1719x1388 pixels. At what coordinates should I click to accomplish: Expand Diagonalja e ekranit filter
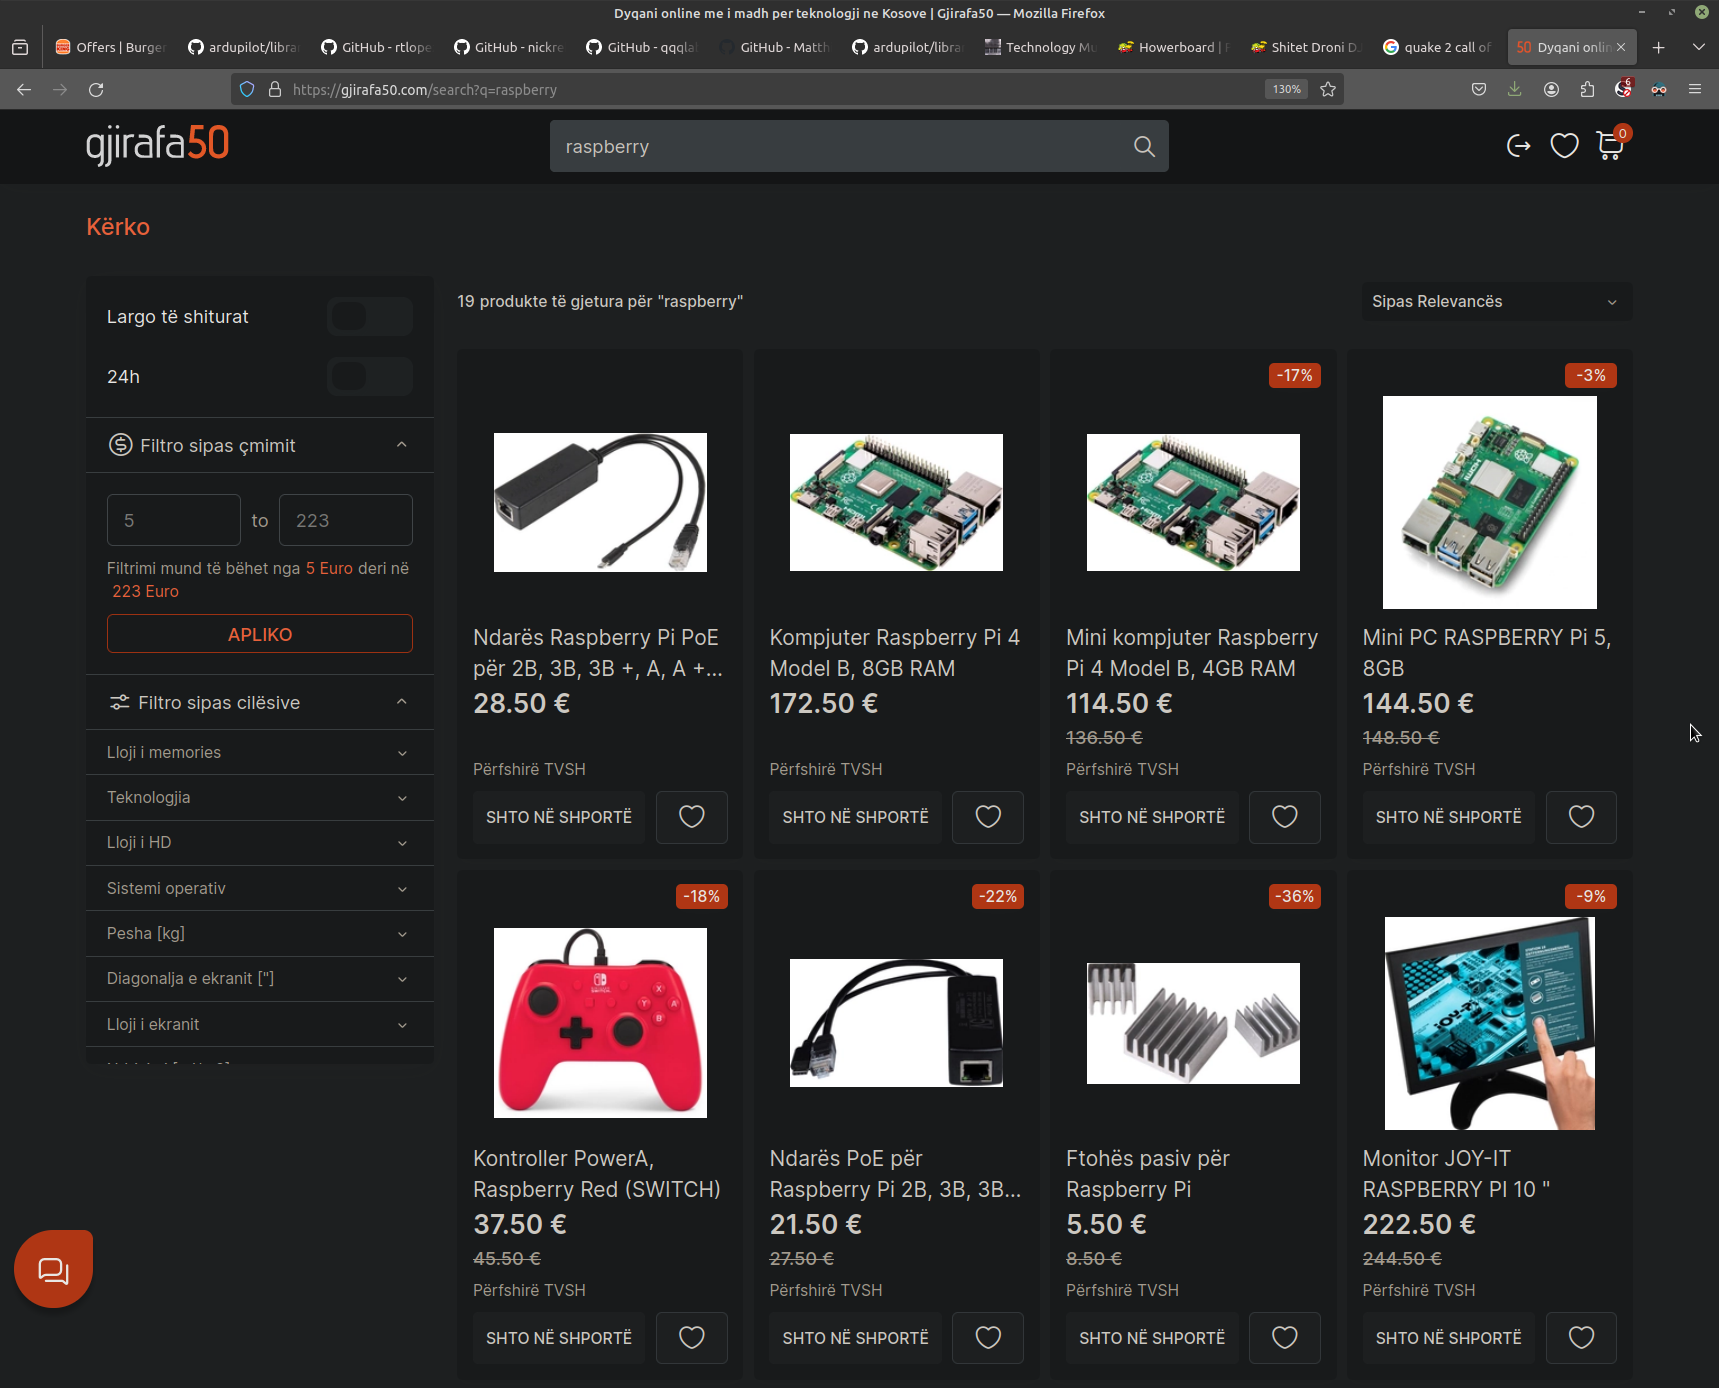pyautogui.click(x=260, y=979)
